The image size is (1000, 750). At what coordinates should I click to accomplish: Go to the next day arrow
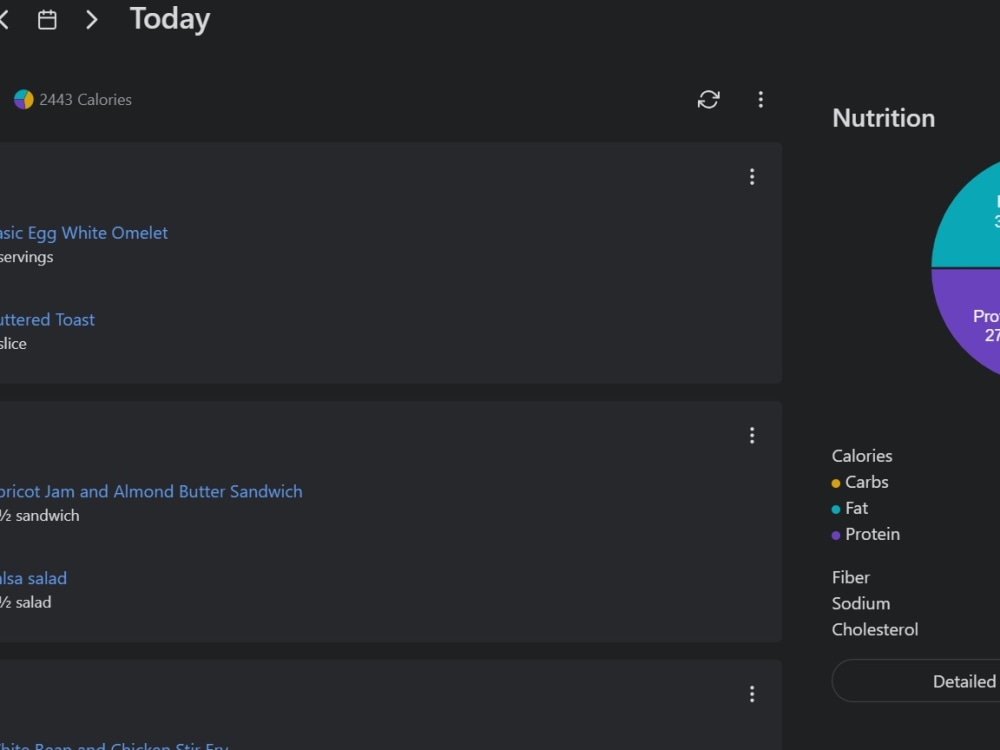pyautogui.click(x=92, y=20)
